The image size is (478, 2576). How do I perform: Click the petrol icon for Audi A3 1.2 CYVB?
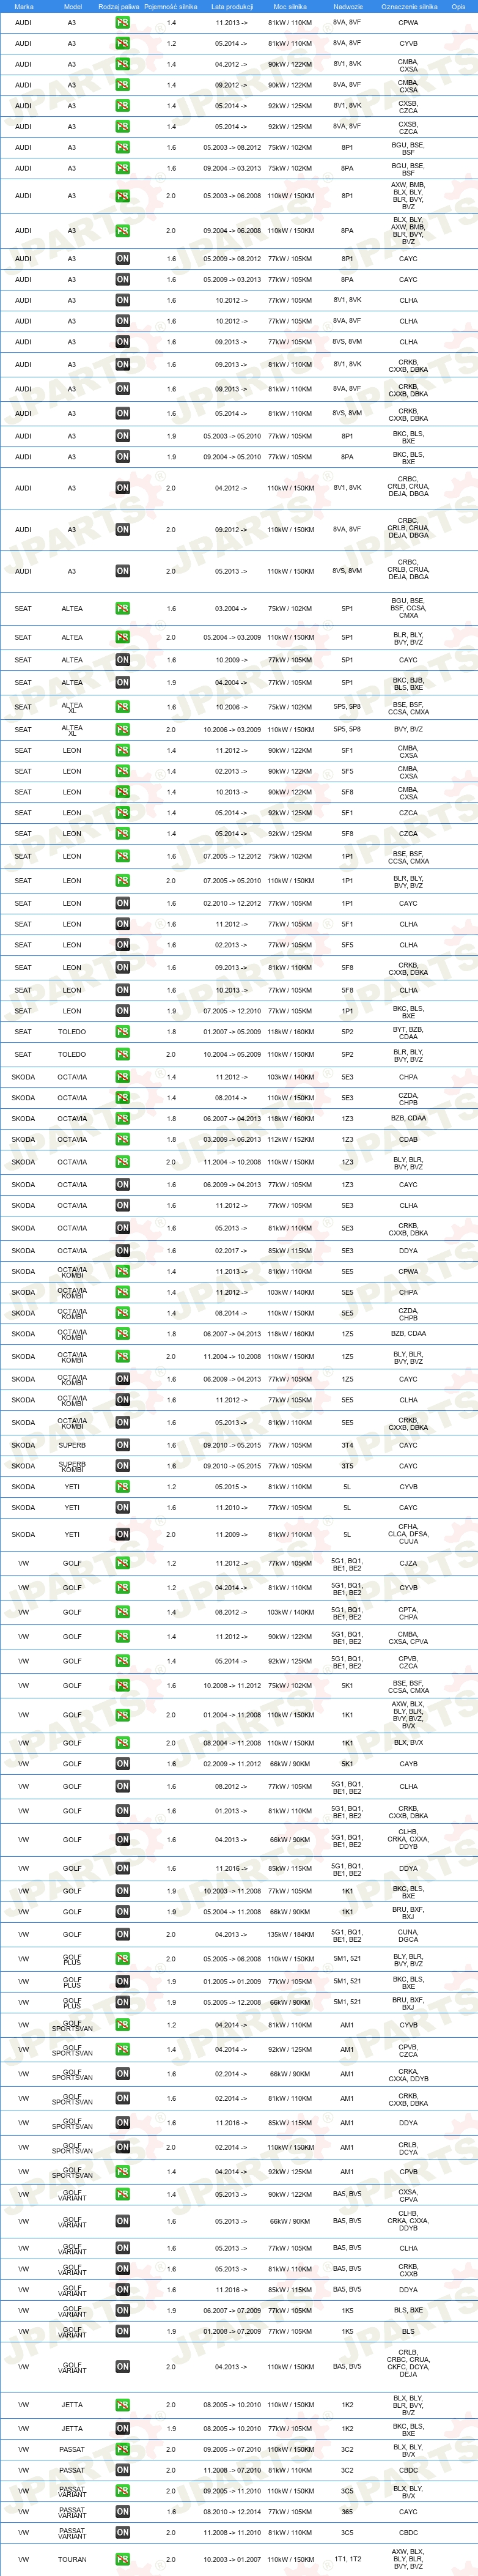[x=122, y=43]
